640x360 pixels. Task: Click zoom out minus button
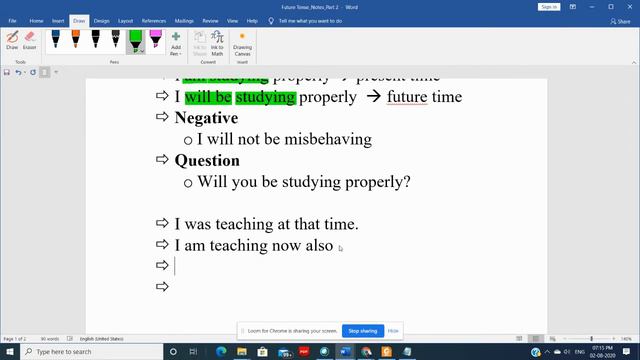[565, 339]
